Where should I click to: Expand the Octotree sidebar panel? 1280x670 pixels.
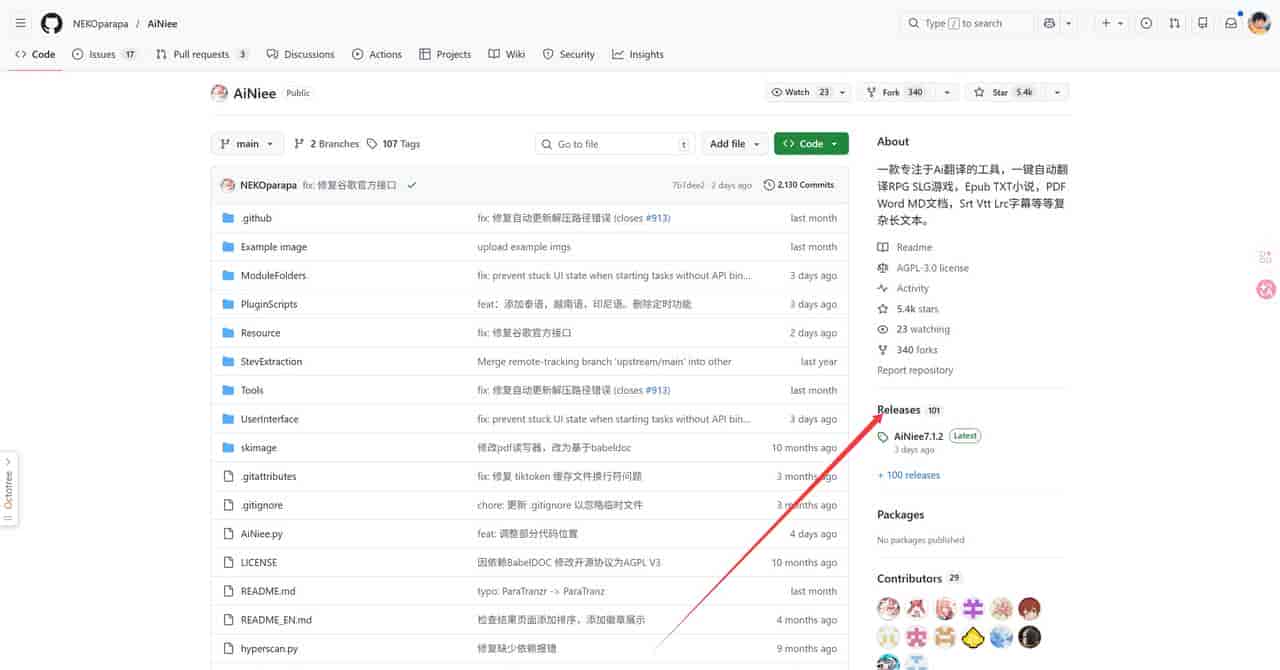[9, 490]
